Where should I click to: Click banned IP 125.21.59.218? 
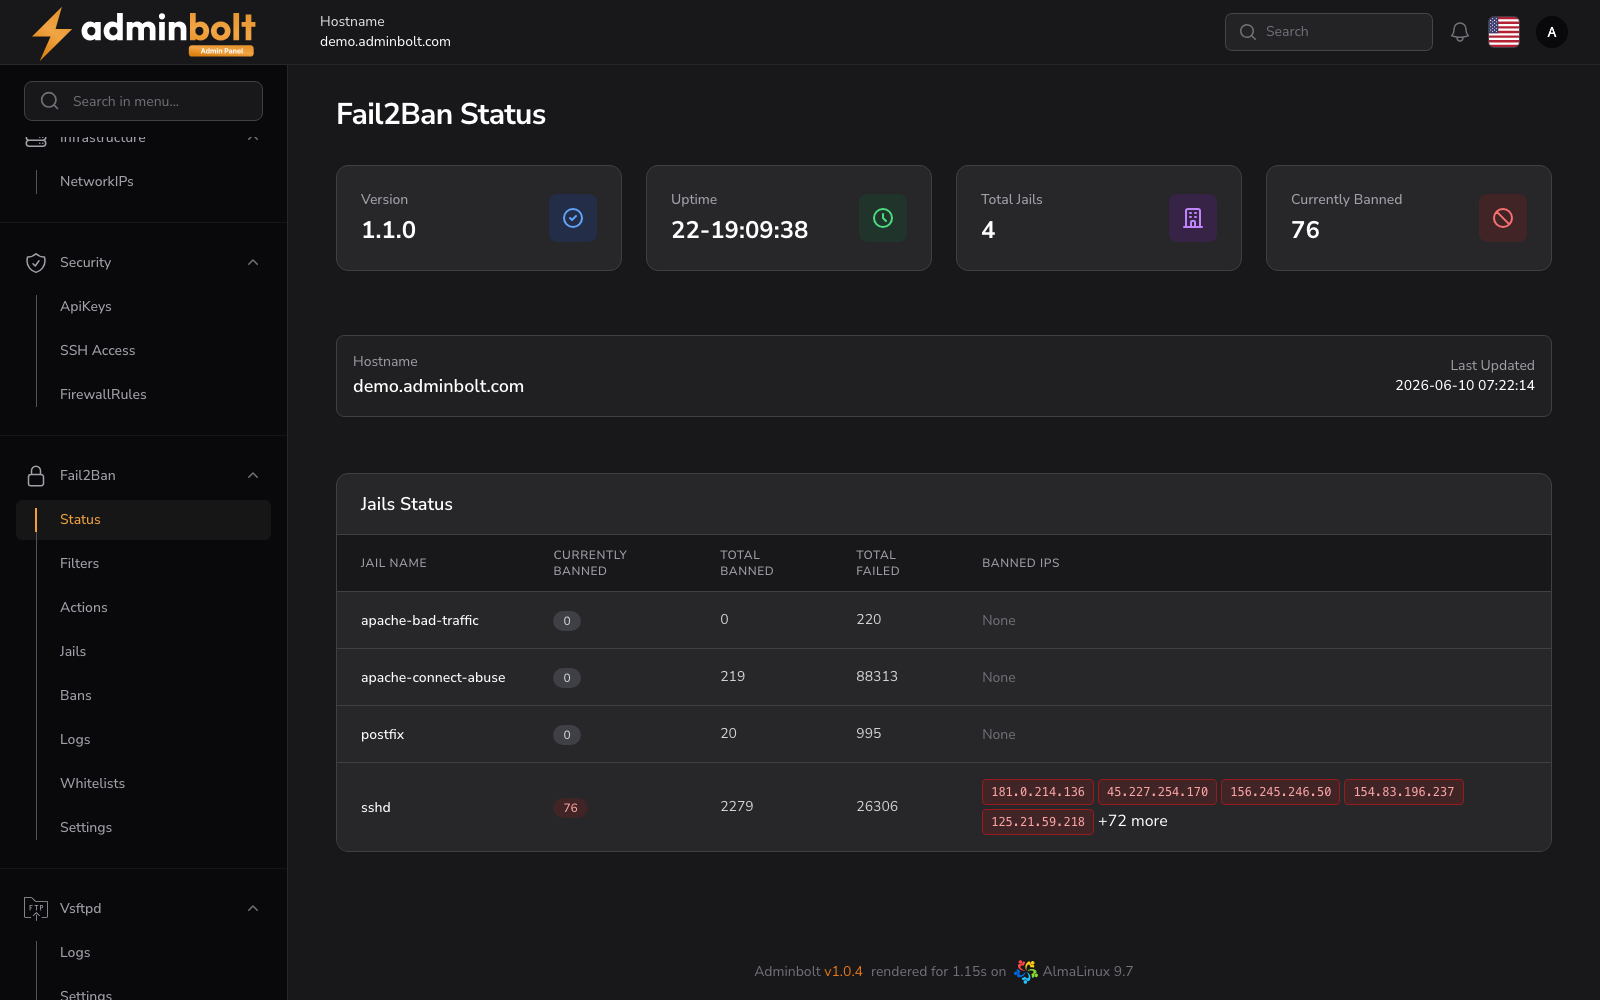(1038, 822)
